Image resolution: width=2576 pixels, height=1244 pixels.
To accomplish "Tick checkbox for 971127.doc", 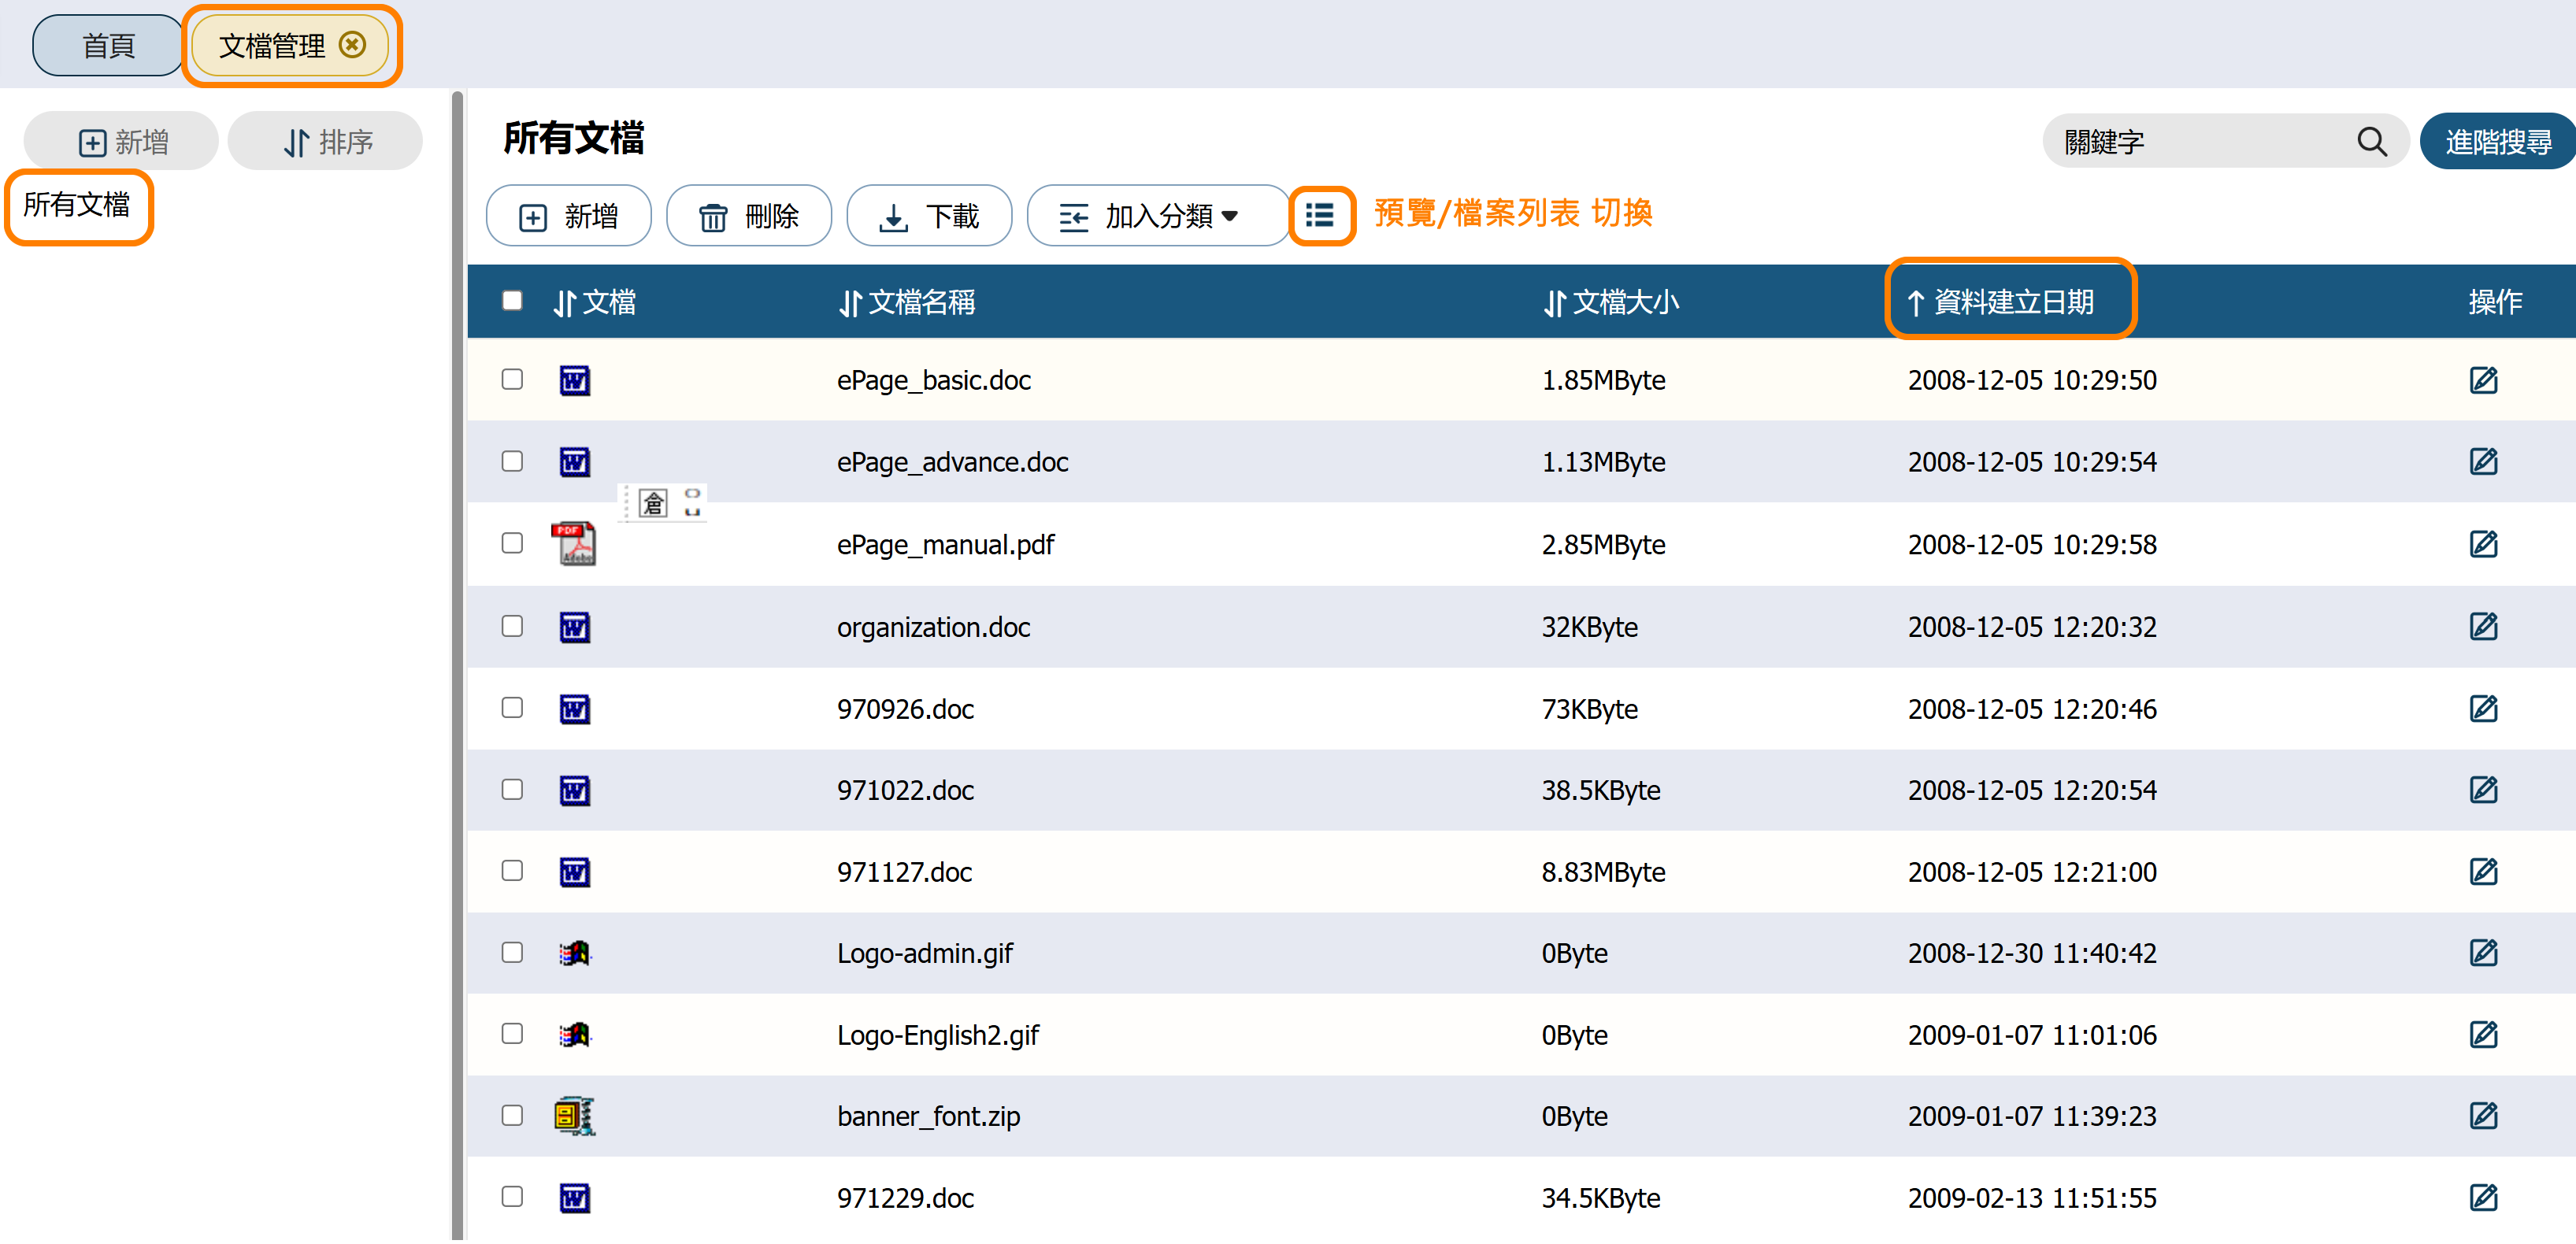I will point(512,871).
